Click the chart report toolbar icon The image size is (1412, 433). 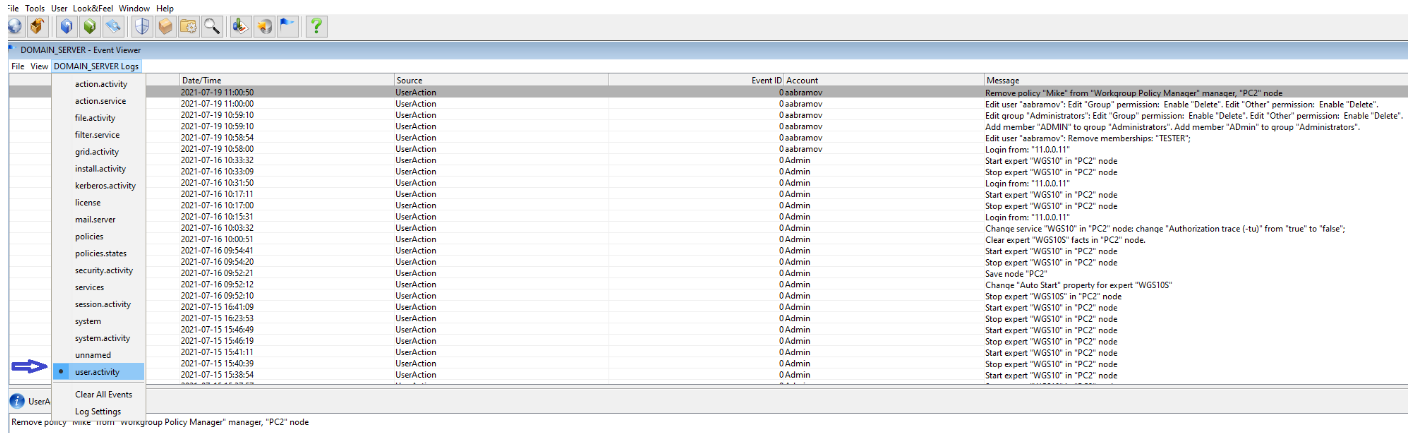[240, 26]
